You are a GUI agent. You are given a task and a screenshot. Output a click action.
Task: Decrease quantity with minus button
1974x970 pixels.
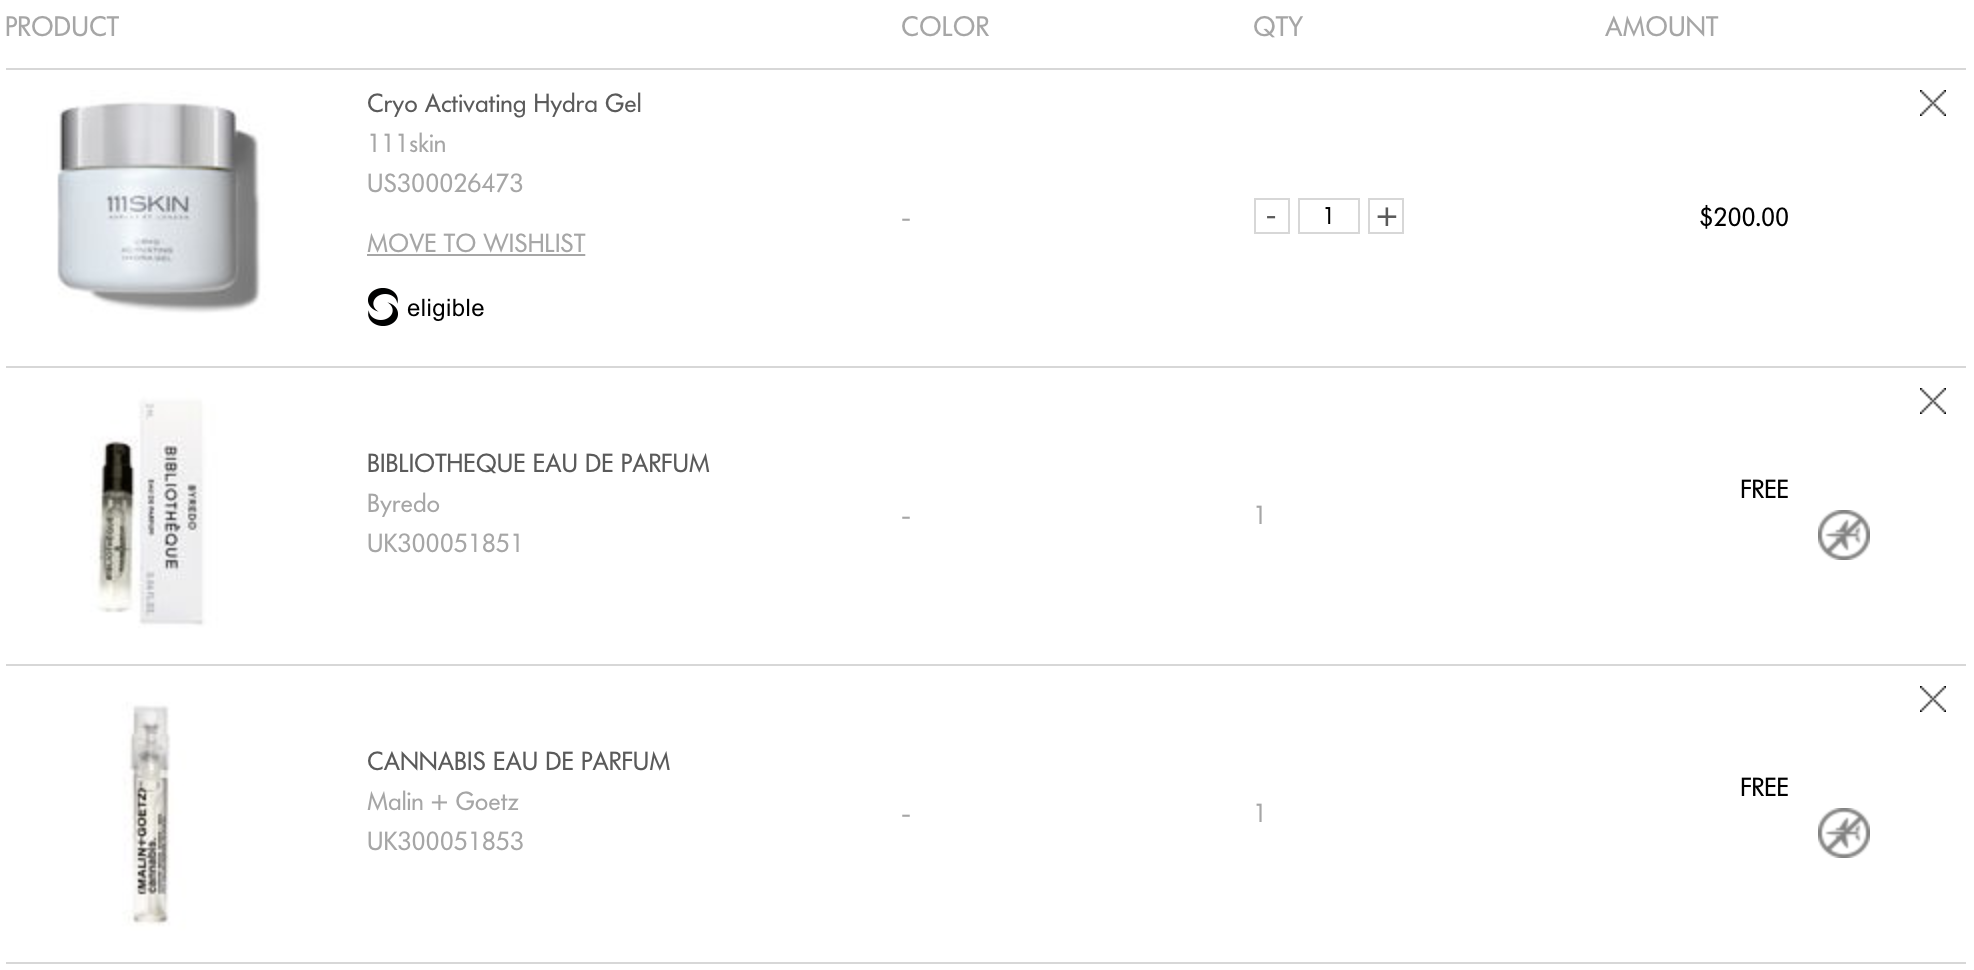point(1271,216)
